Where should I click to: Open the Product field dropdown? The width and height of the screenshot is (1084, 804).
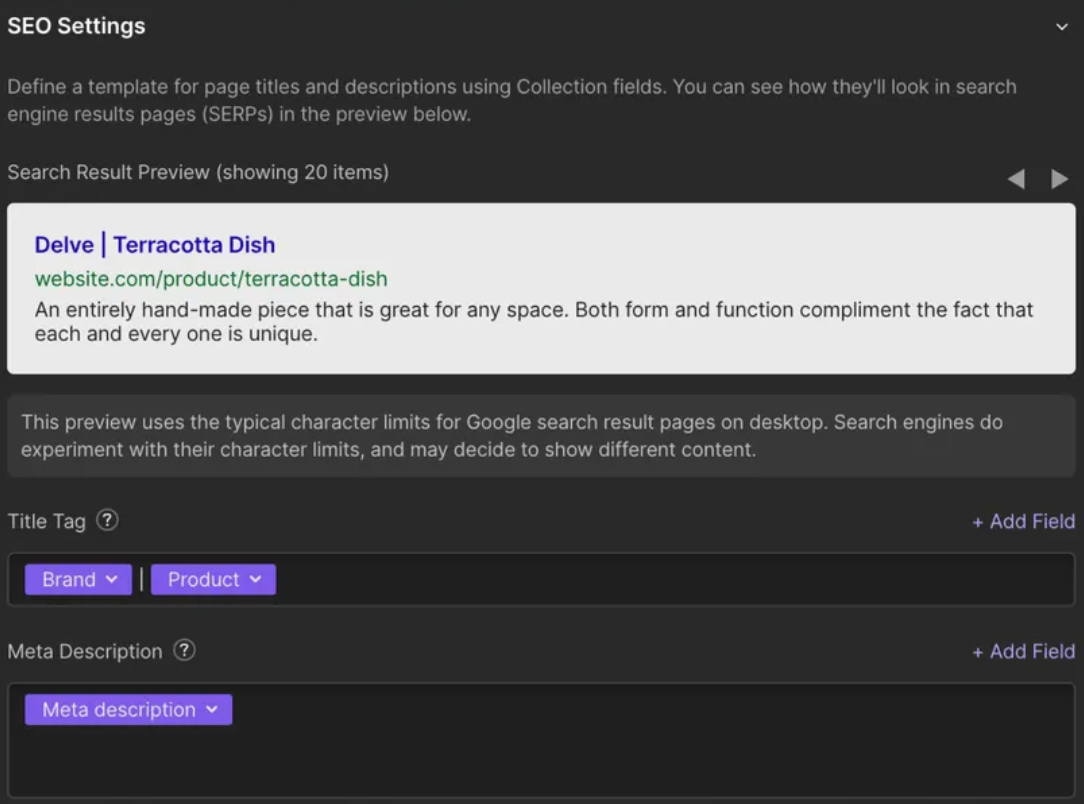(x=213, y=579)
